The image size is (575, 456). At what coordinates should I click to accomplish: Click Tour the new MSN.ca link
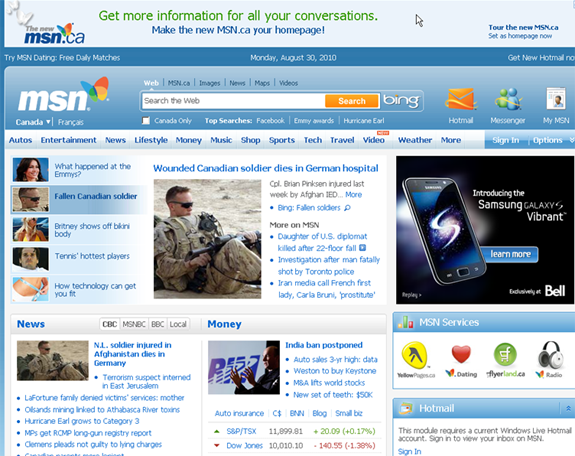(523, 28)
